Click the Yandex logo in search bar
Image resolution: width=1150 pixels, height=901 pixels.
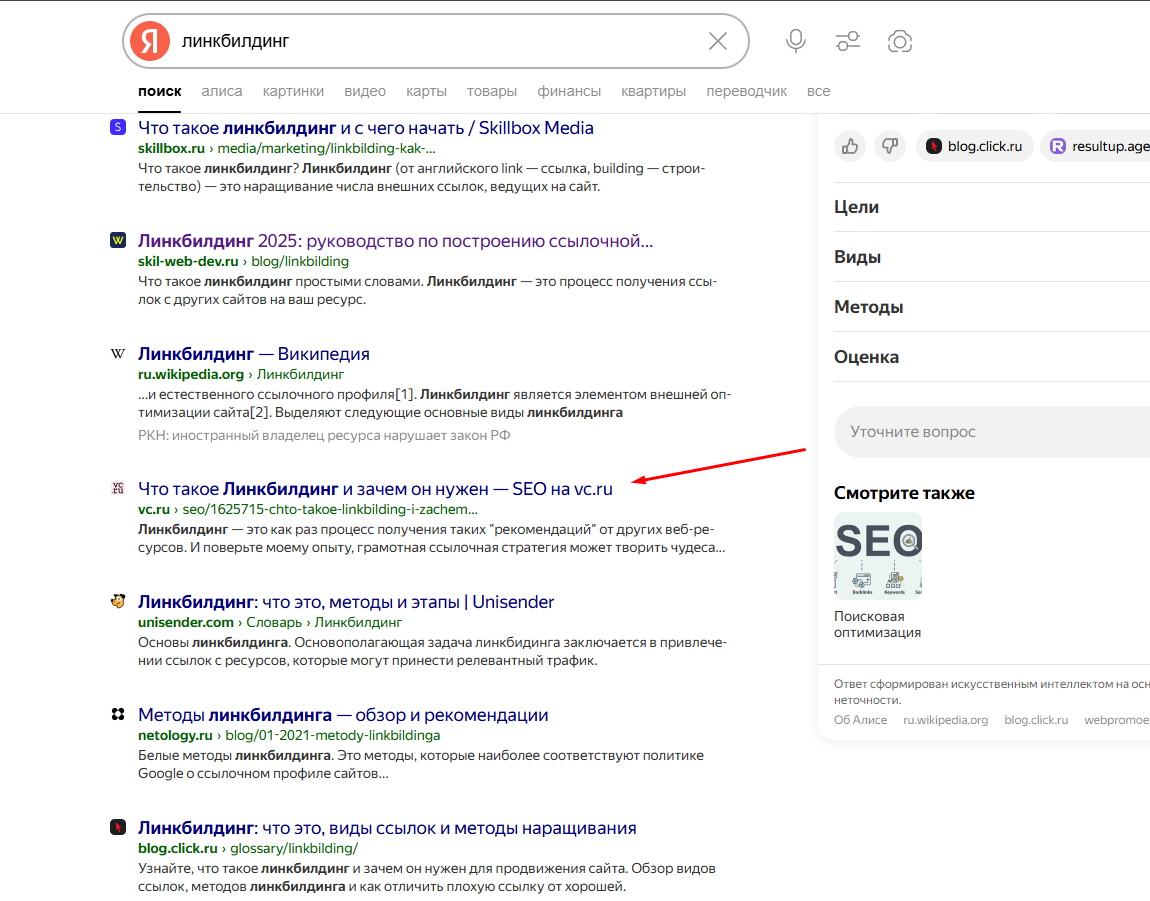click(150, 41)
